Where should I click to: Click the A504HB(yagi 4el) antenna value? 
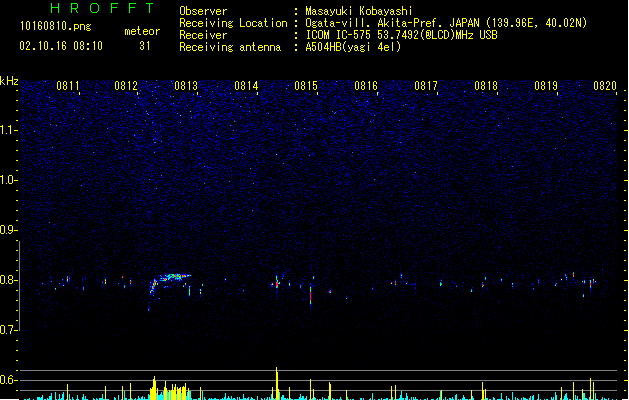point(353,47)
